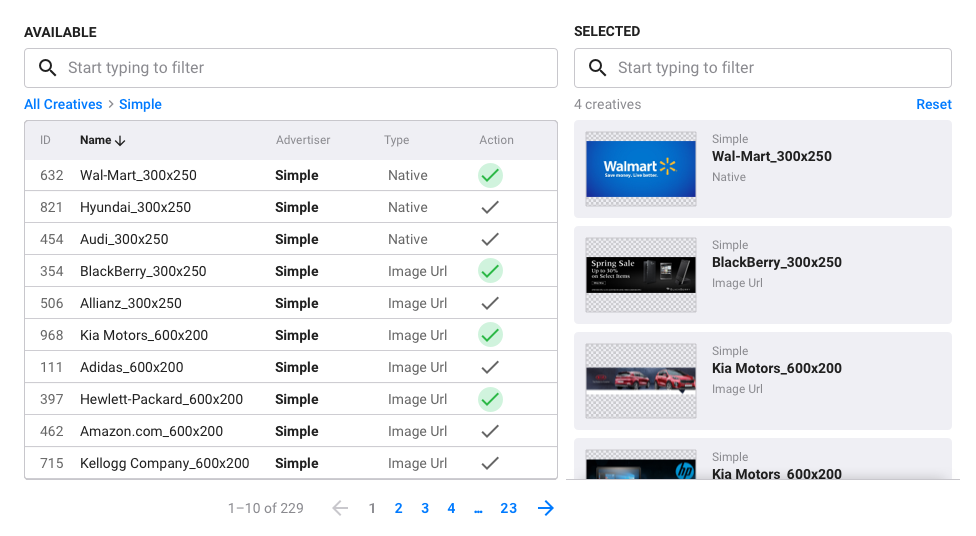Click the '1–10 of 229' range text

[x=266, y=509]
